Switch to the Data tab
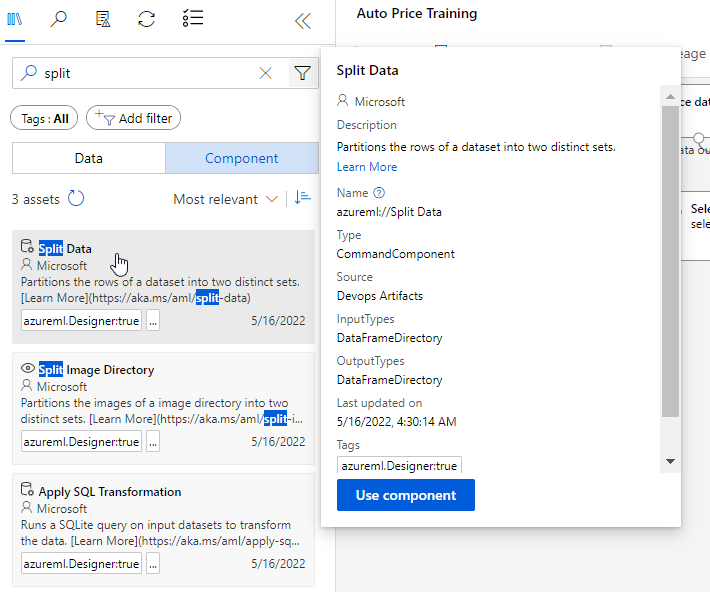This screenshot has width=710, height=592. 88,158
